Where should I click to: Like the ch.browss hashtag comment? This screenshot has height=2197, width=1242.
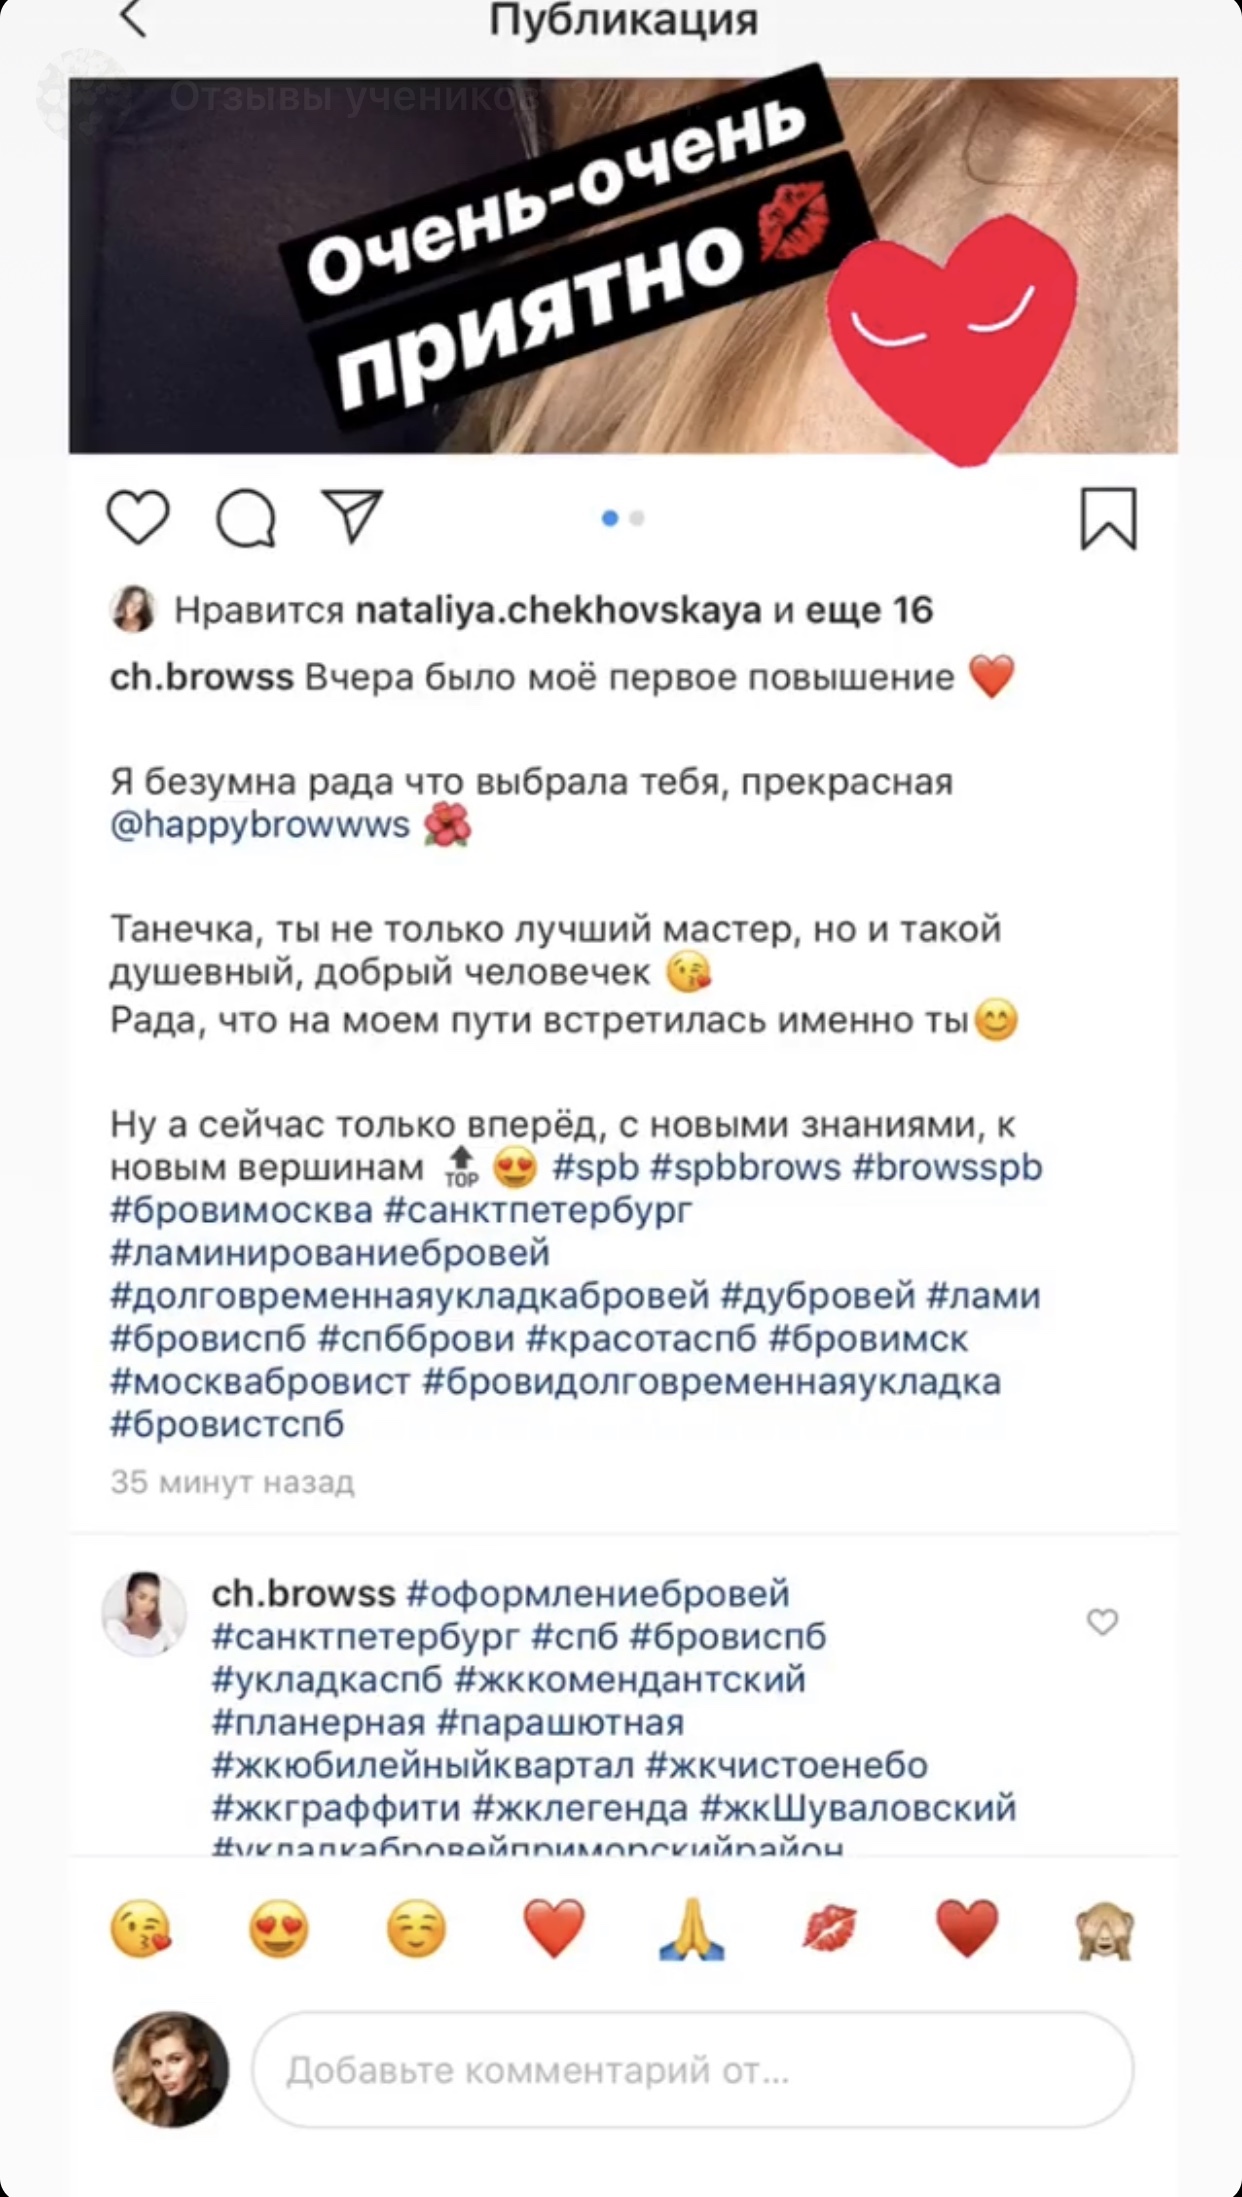[x=1102, y=1621]
